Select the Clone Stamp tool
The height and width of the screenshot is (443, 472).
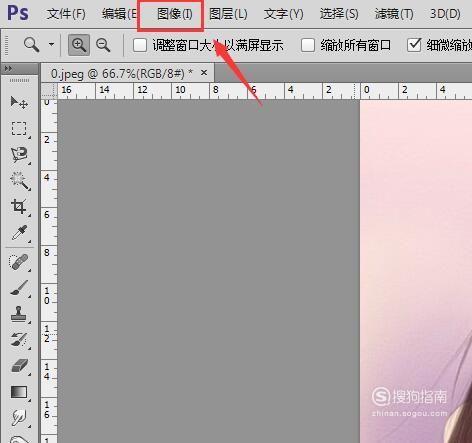coord(19,314)
